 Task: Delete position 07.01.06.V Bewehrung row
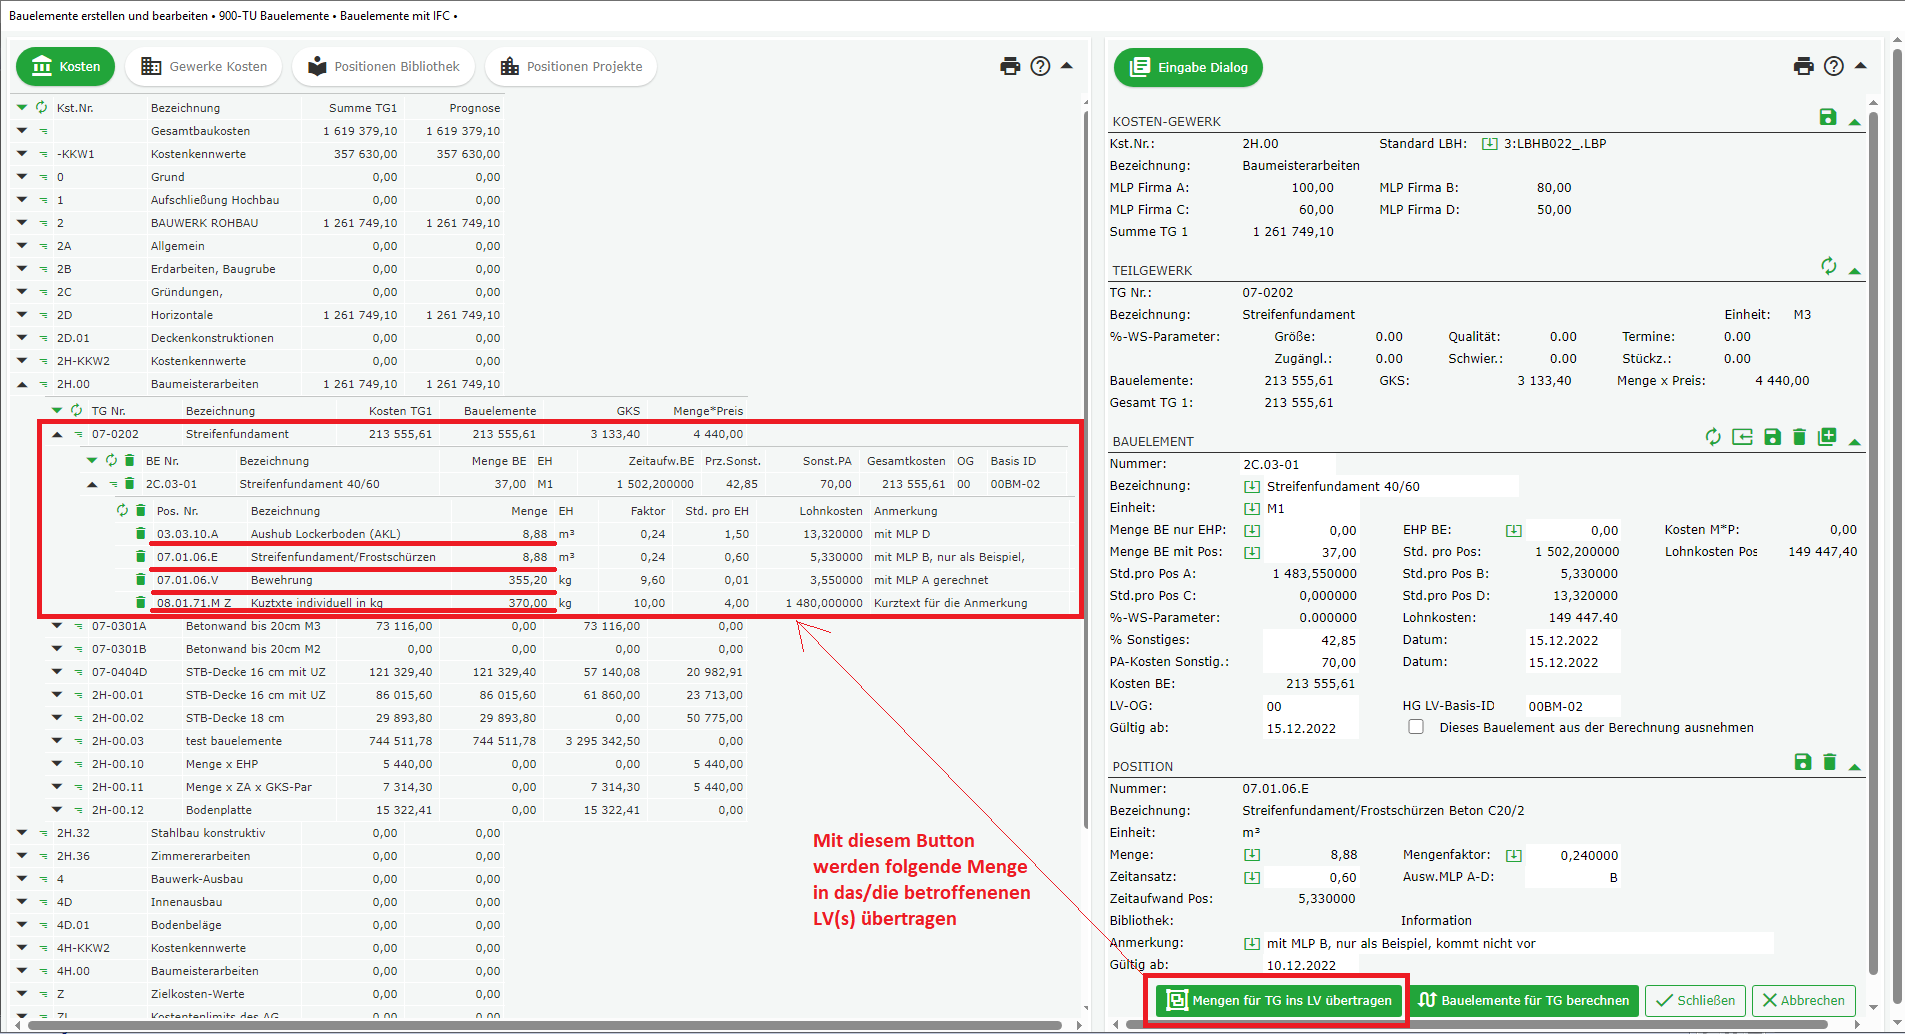pyautogui.click(x=141, y=580)
